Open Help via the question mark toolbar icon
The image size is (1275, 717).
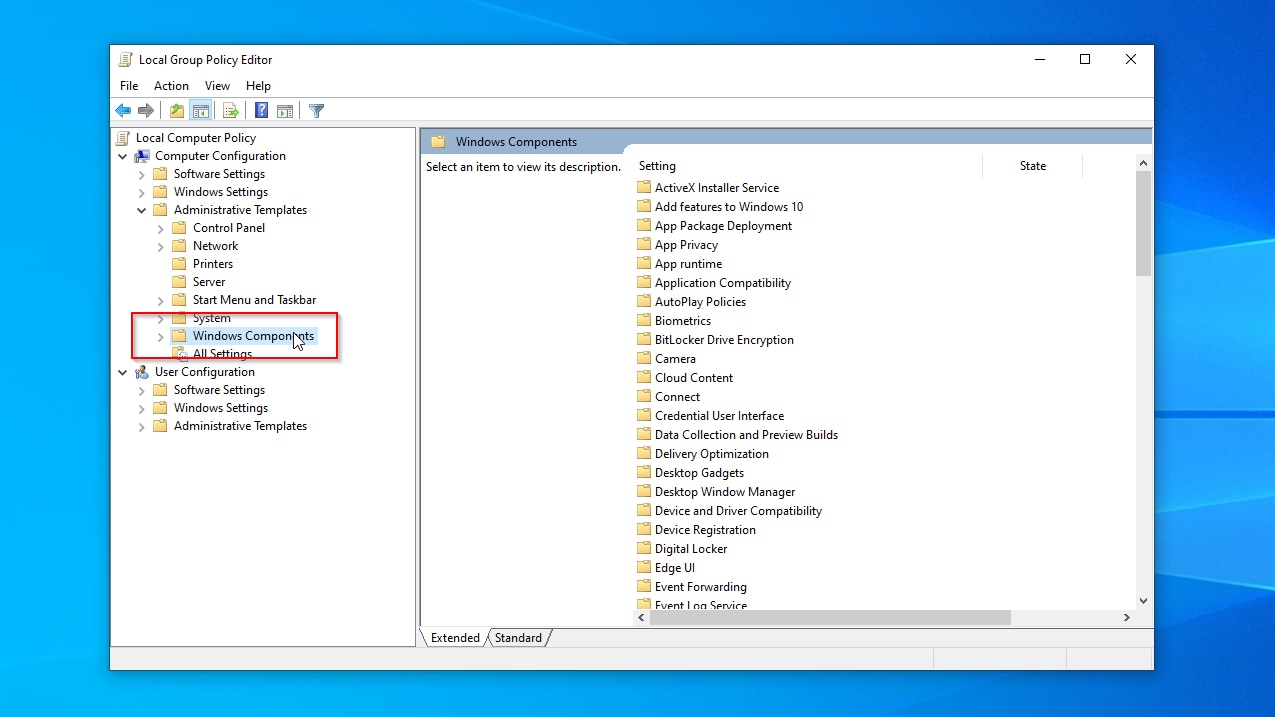262,111
